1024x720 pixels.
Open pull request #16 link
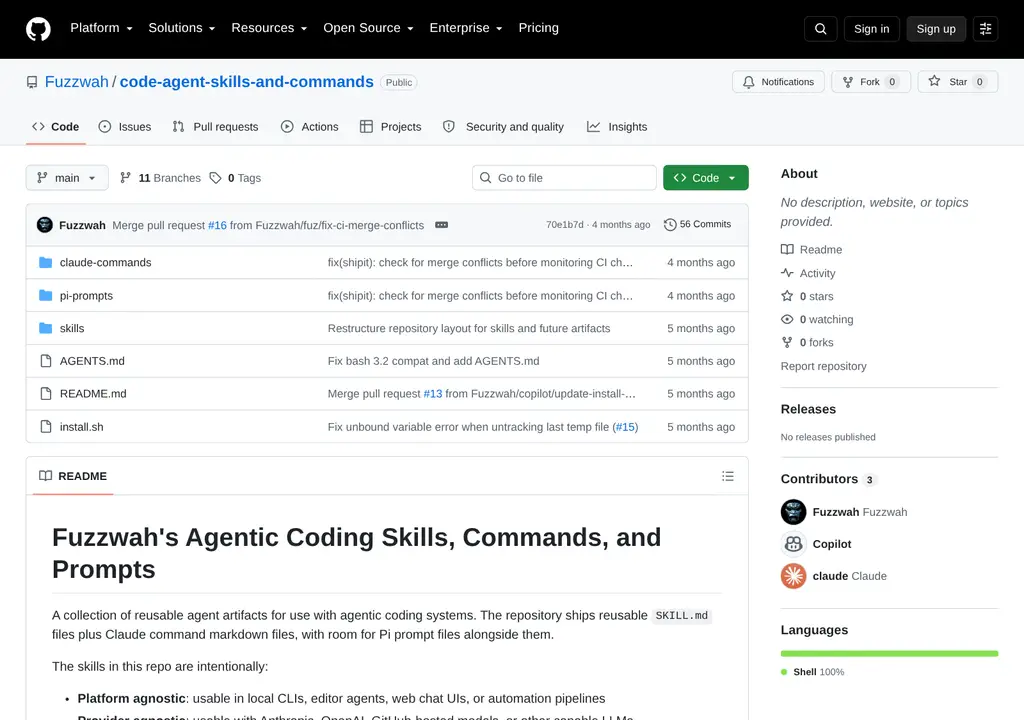[x=217, y=225]
